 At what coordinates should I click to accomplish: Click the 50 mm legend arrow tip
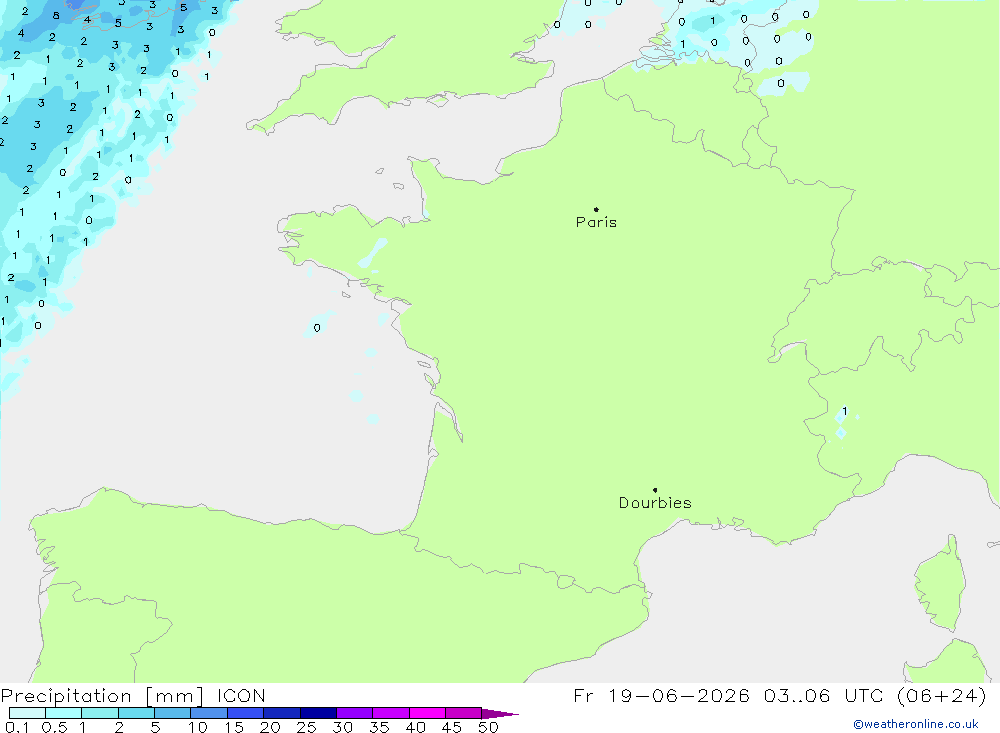(501, 713)
